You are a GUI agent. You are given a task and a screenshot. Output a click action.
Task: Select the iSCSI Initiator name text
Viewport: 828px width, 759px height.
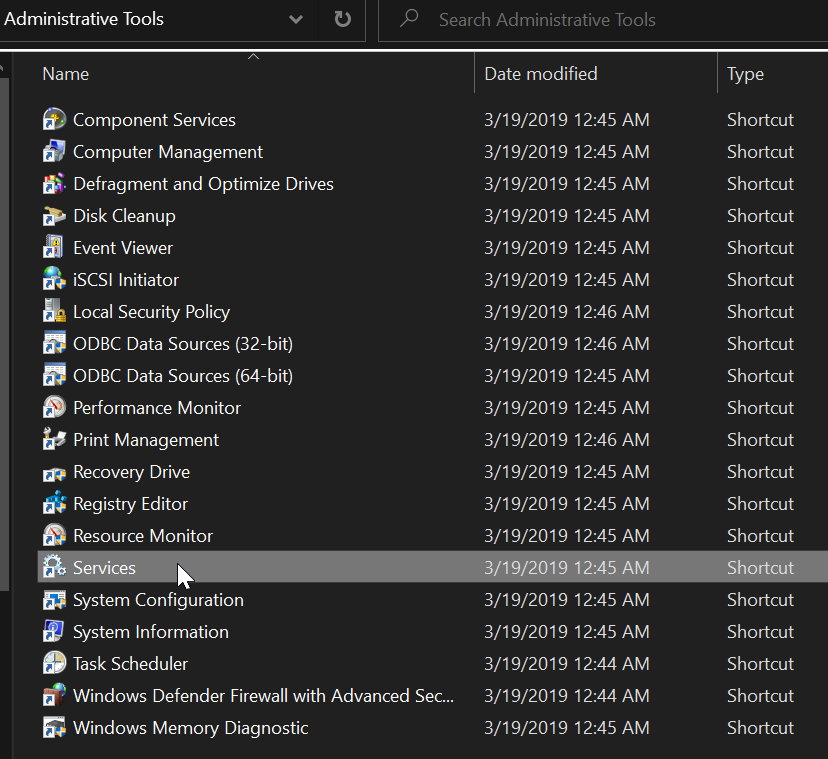(126, 279)
